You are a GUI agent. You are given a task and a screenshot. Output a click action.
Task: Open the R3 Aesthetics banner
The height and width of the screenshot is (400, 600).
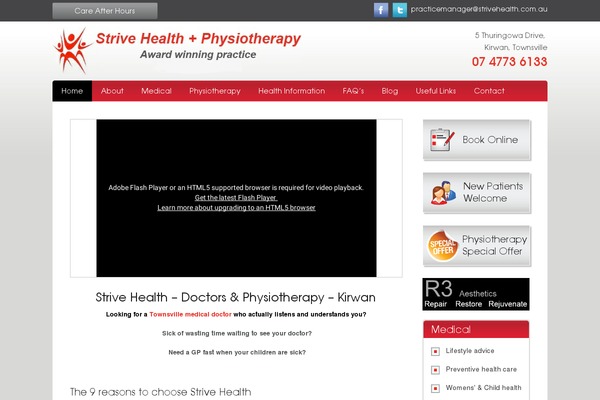point(476,294)
